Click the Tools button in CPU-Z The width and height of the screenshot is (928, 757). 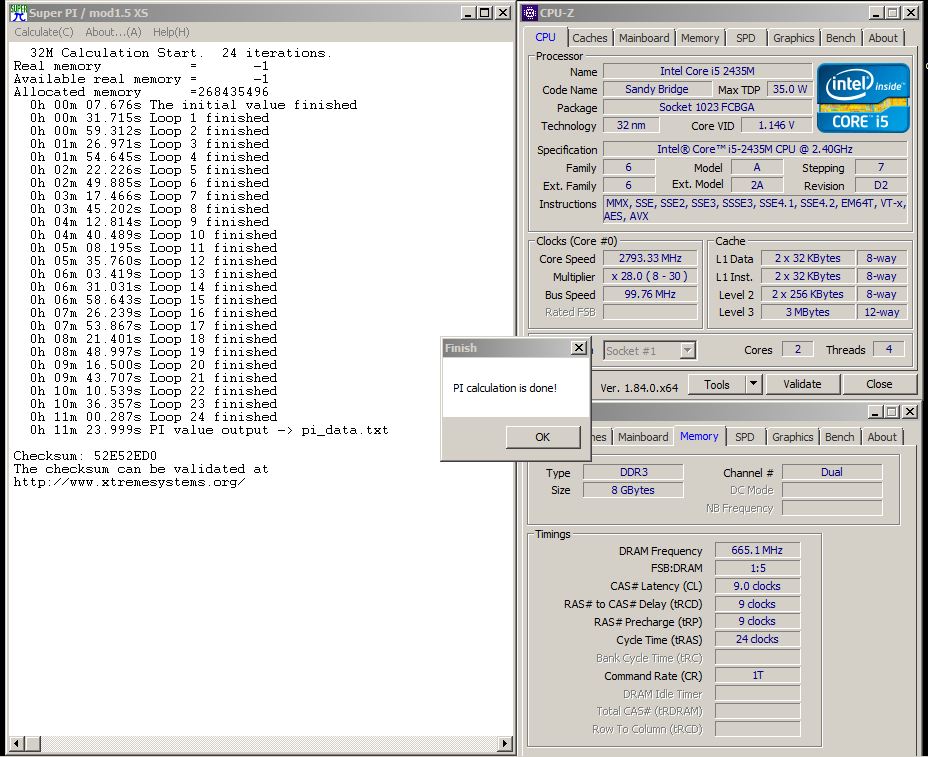[x=717, y=384]
